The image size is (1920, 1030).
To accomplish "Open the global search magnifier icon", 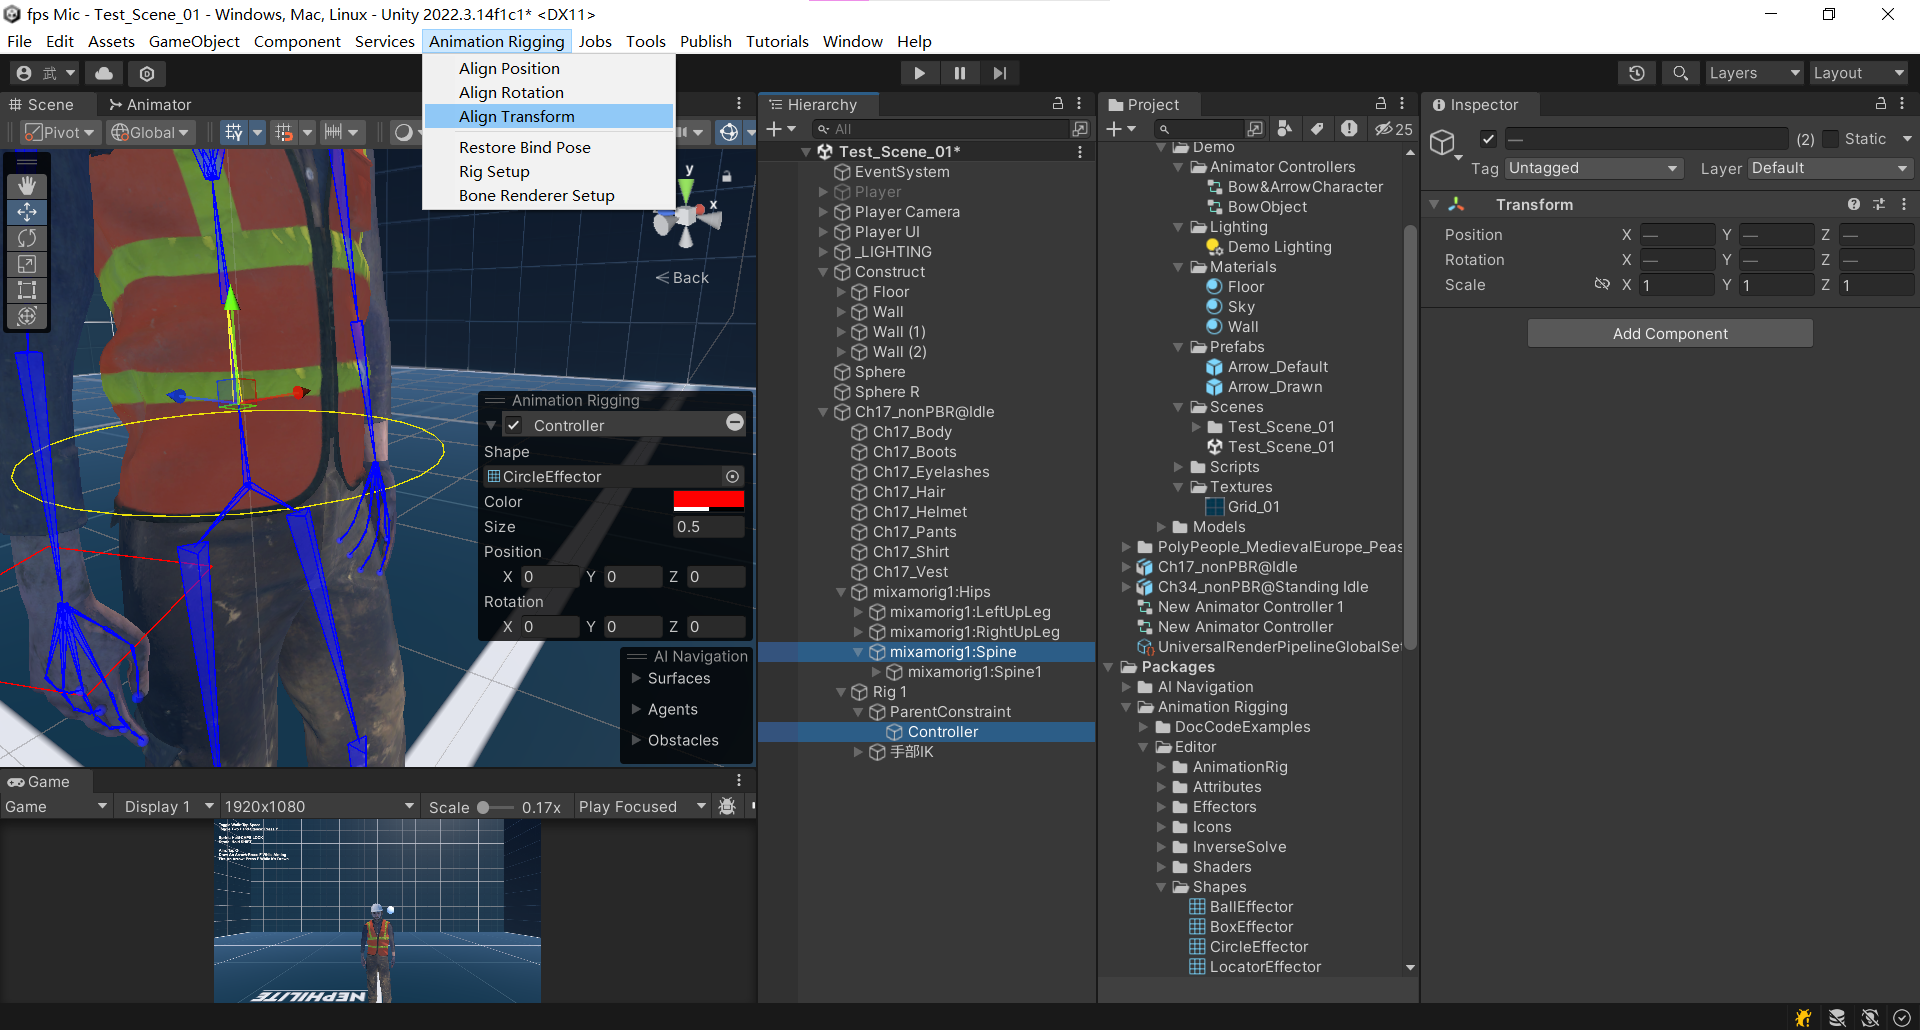I will 1680,73.
